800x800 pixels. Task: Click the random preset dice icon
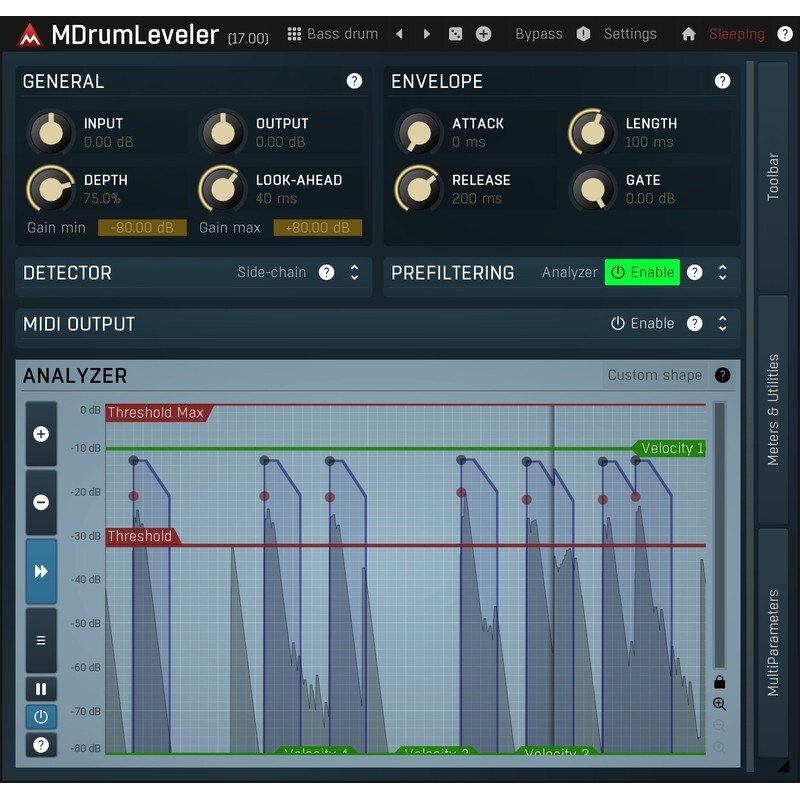(x=455, y=34)
